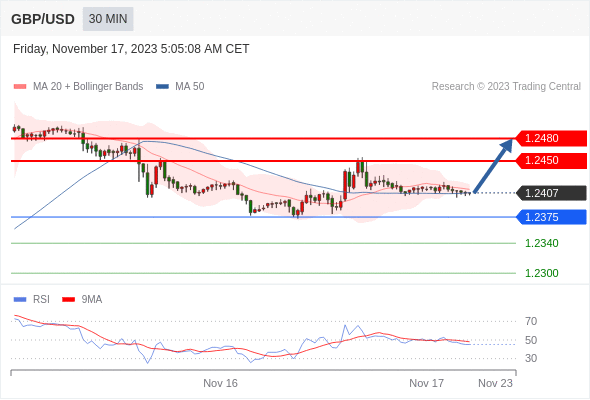
Task: Click the MA 20 + Bollinger Bands label
Action: pos(88,87)
